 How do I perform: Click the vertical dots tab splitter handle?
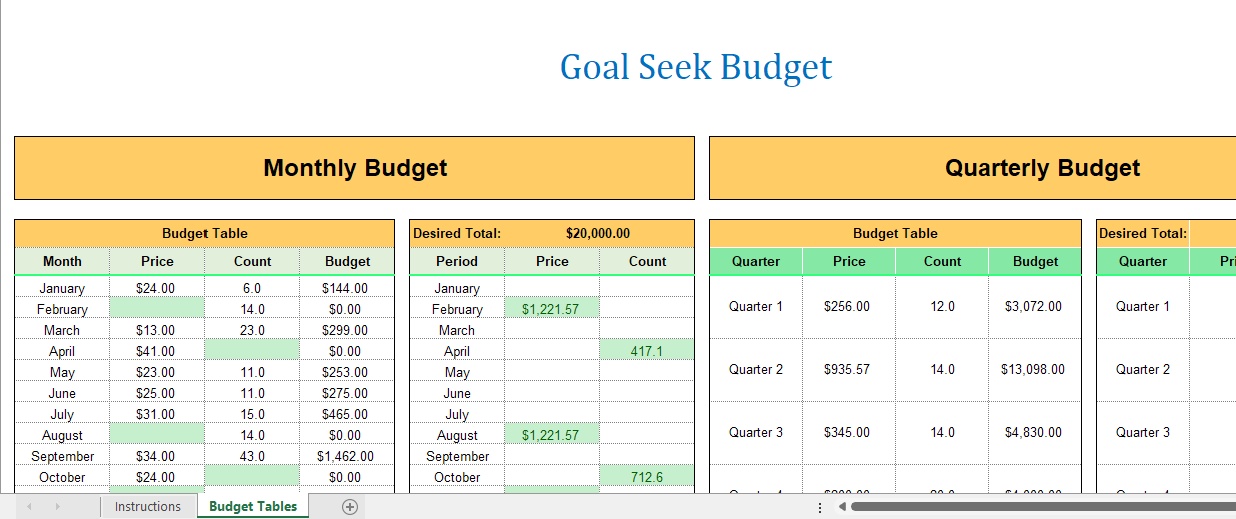point(820,507)
